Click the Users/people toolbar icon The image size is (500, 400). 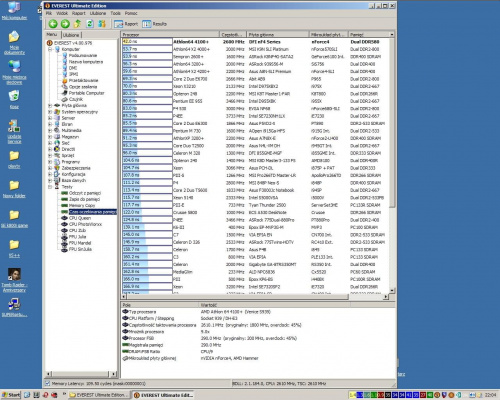tap(102, 24)
